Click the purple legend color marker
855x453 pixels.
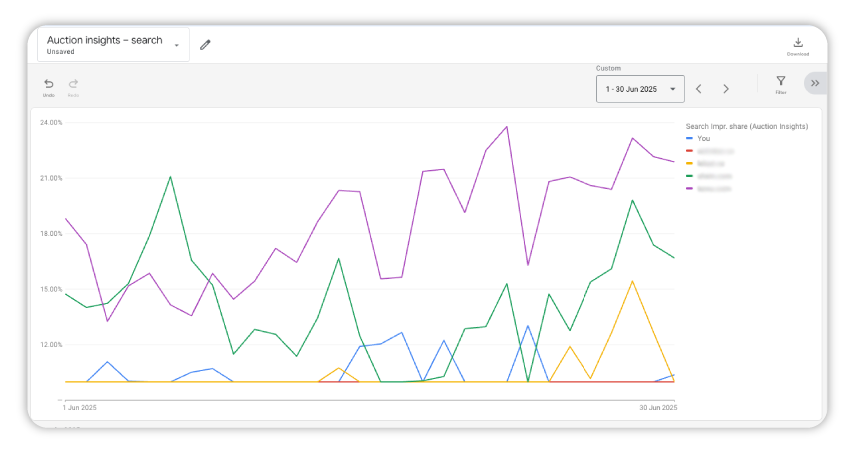689,189
